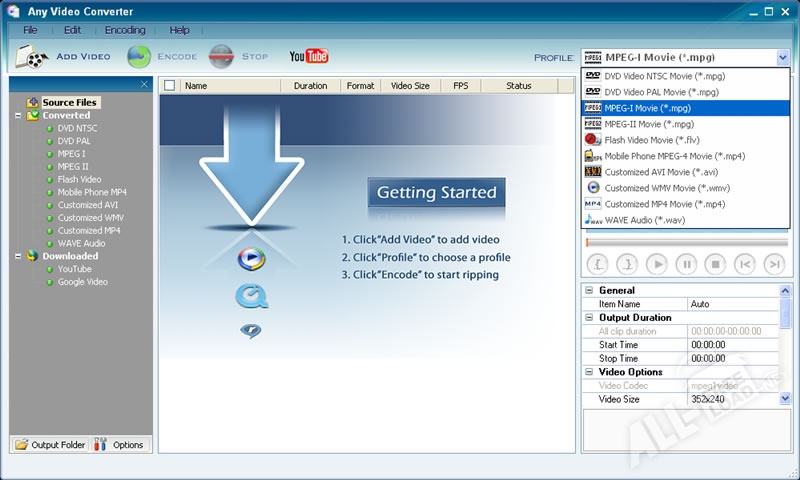Pause playback in the preview controls

(686, 264)
